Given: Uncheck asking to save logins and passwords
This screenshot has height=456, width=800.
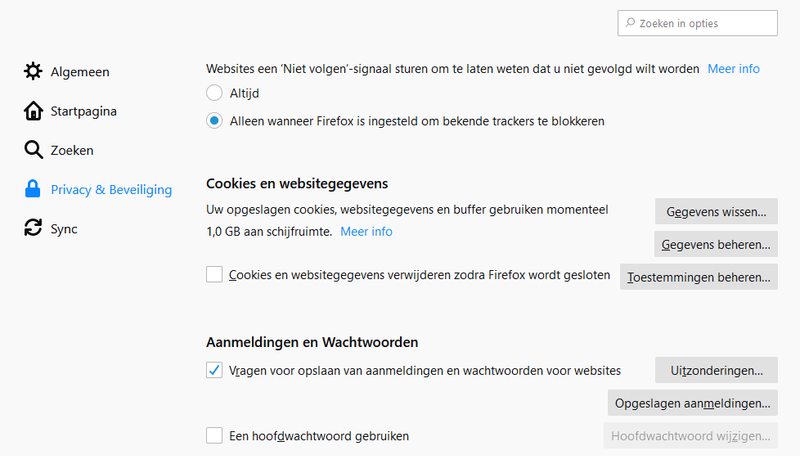Looking at the screenshot, I should pyautogui.click(x=214, y=370).
